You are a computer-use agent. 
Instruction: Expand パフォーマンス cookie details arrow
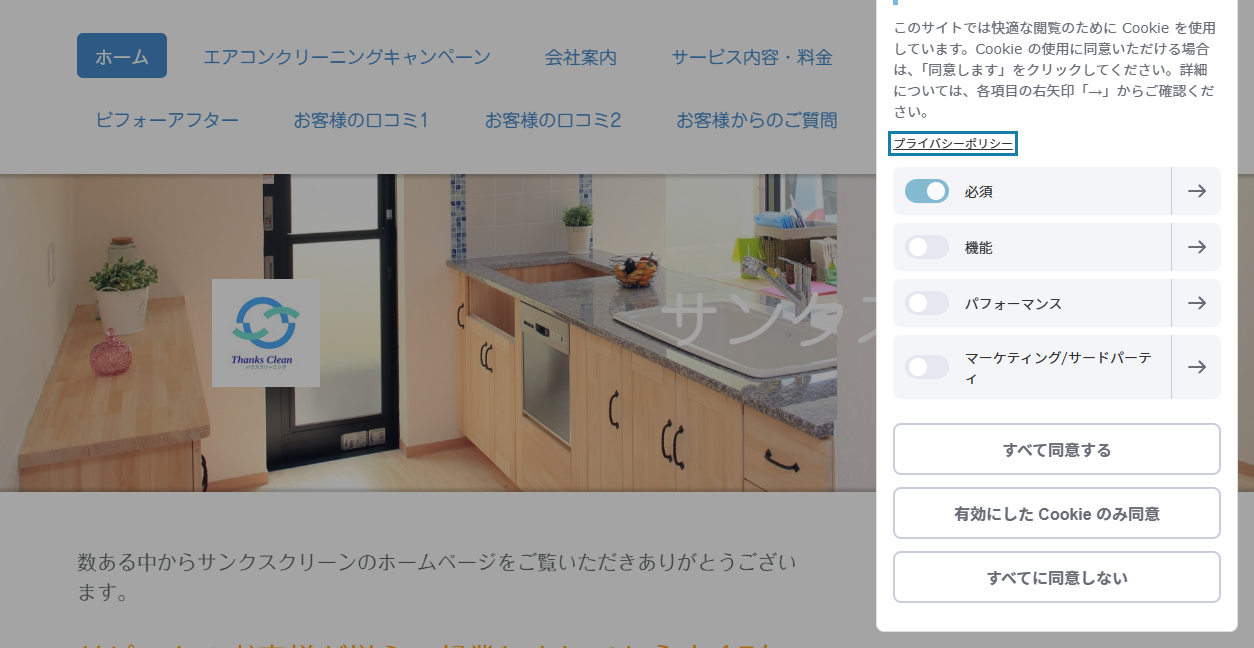coord(1196,303)
